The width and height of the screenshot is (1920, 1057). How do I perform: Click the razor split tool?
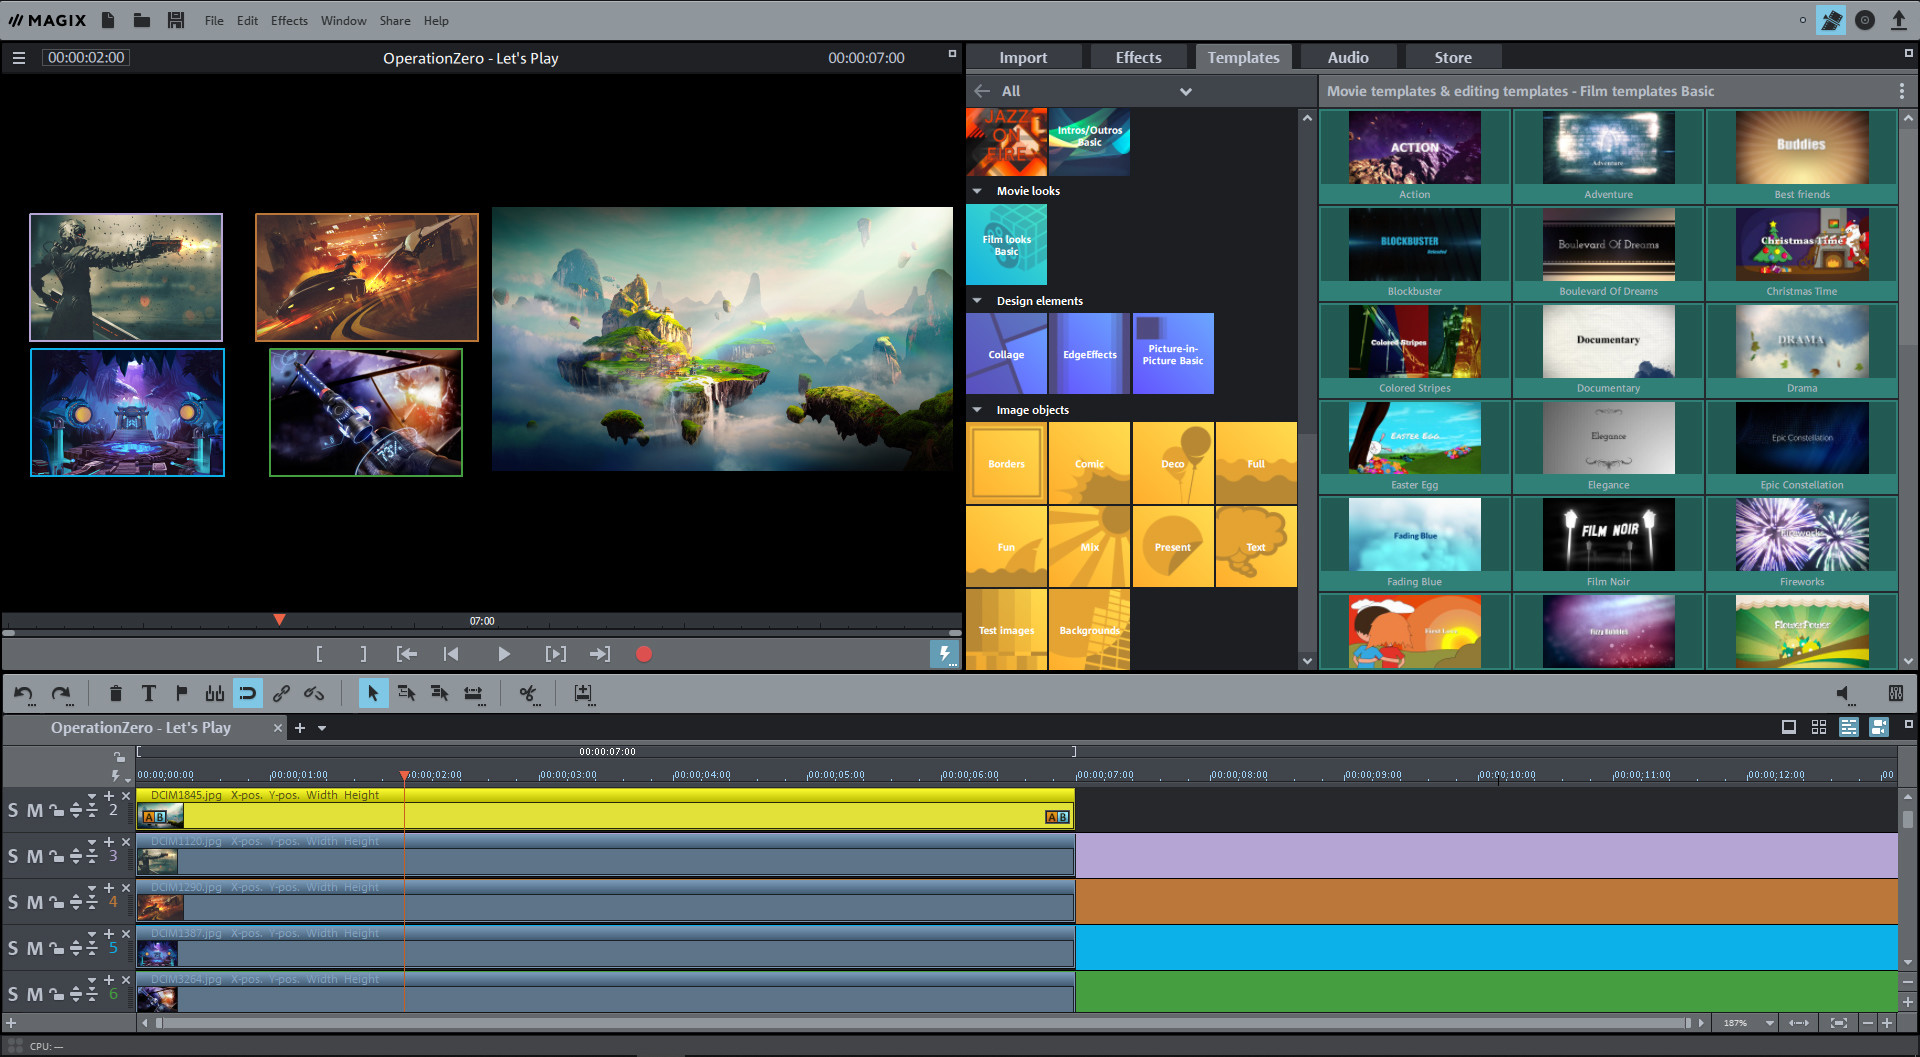click(529, 693)
